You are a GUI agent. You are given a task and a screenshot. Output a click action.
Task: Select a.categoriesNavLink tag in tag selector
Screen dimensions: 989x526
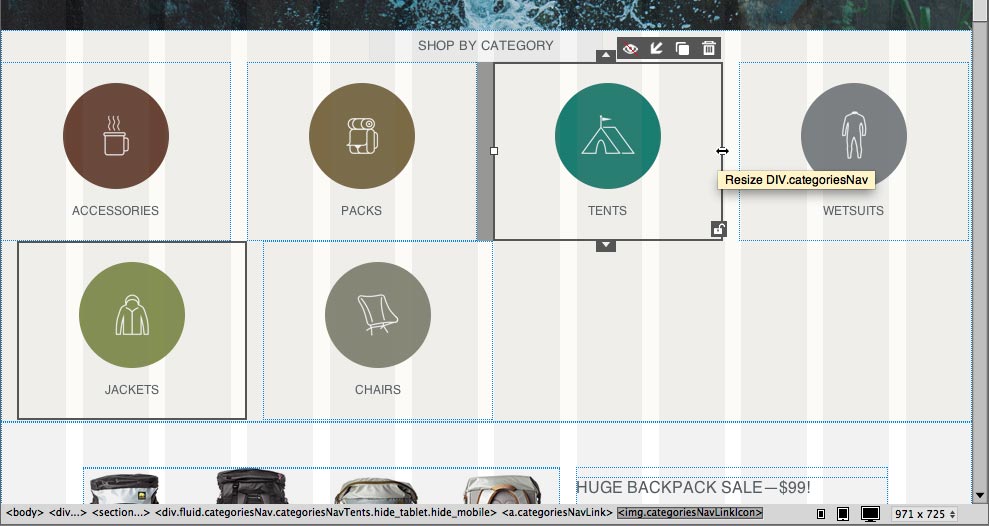(x=558, y=512)
